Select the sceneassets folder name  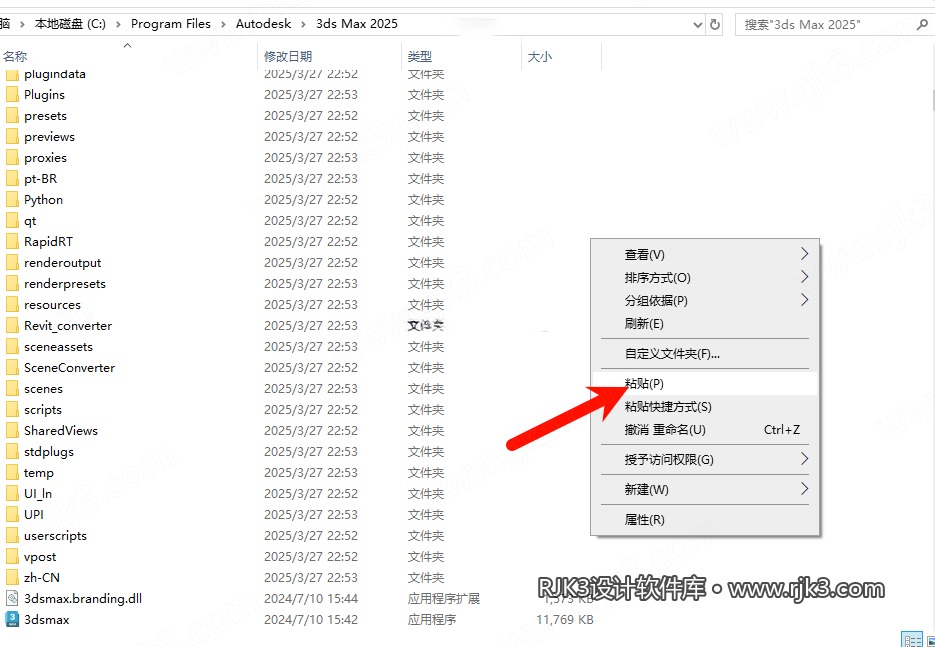tap(58, 346)
